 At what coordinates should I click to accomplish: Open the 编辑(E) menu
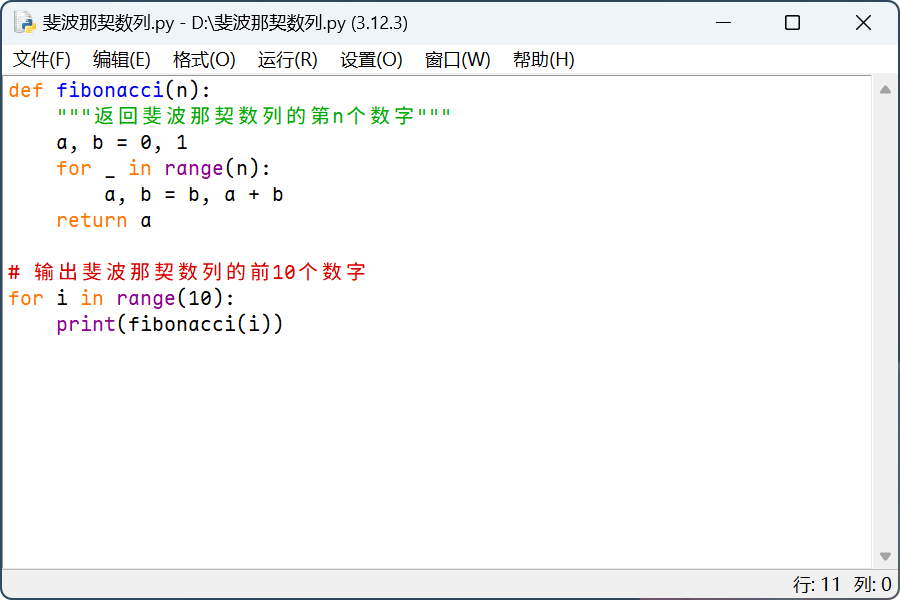[x=122, y=60]
